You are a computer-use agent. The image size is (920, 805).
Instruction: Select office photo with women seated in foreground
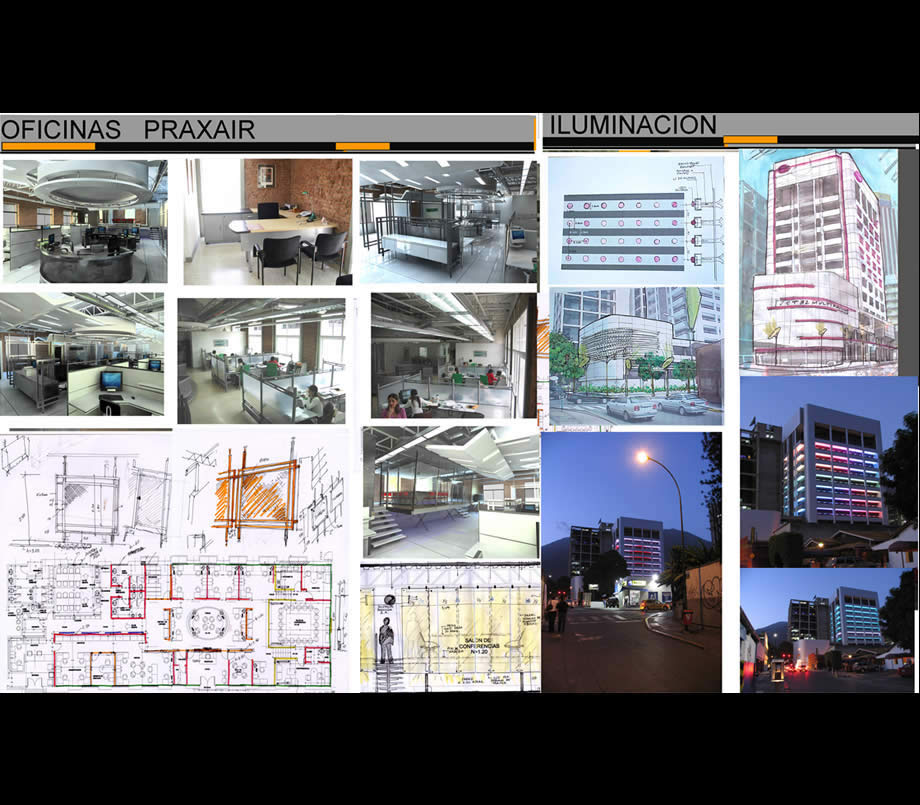(x=454, y=356)
